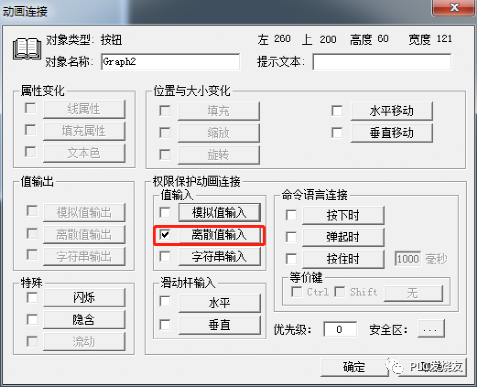Check the 流动 checkbox
Screen dimensions: 477x387
(32, 341)
